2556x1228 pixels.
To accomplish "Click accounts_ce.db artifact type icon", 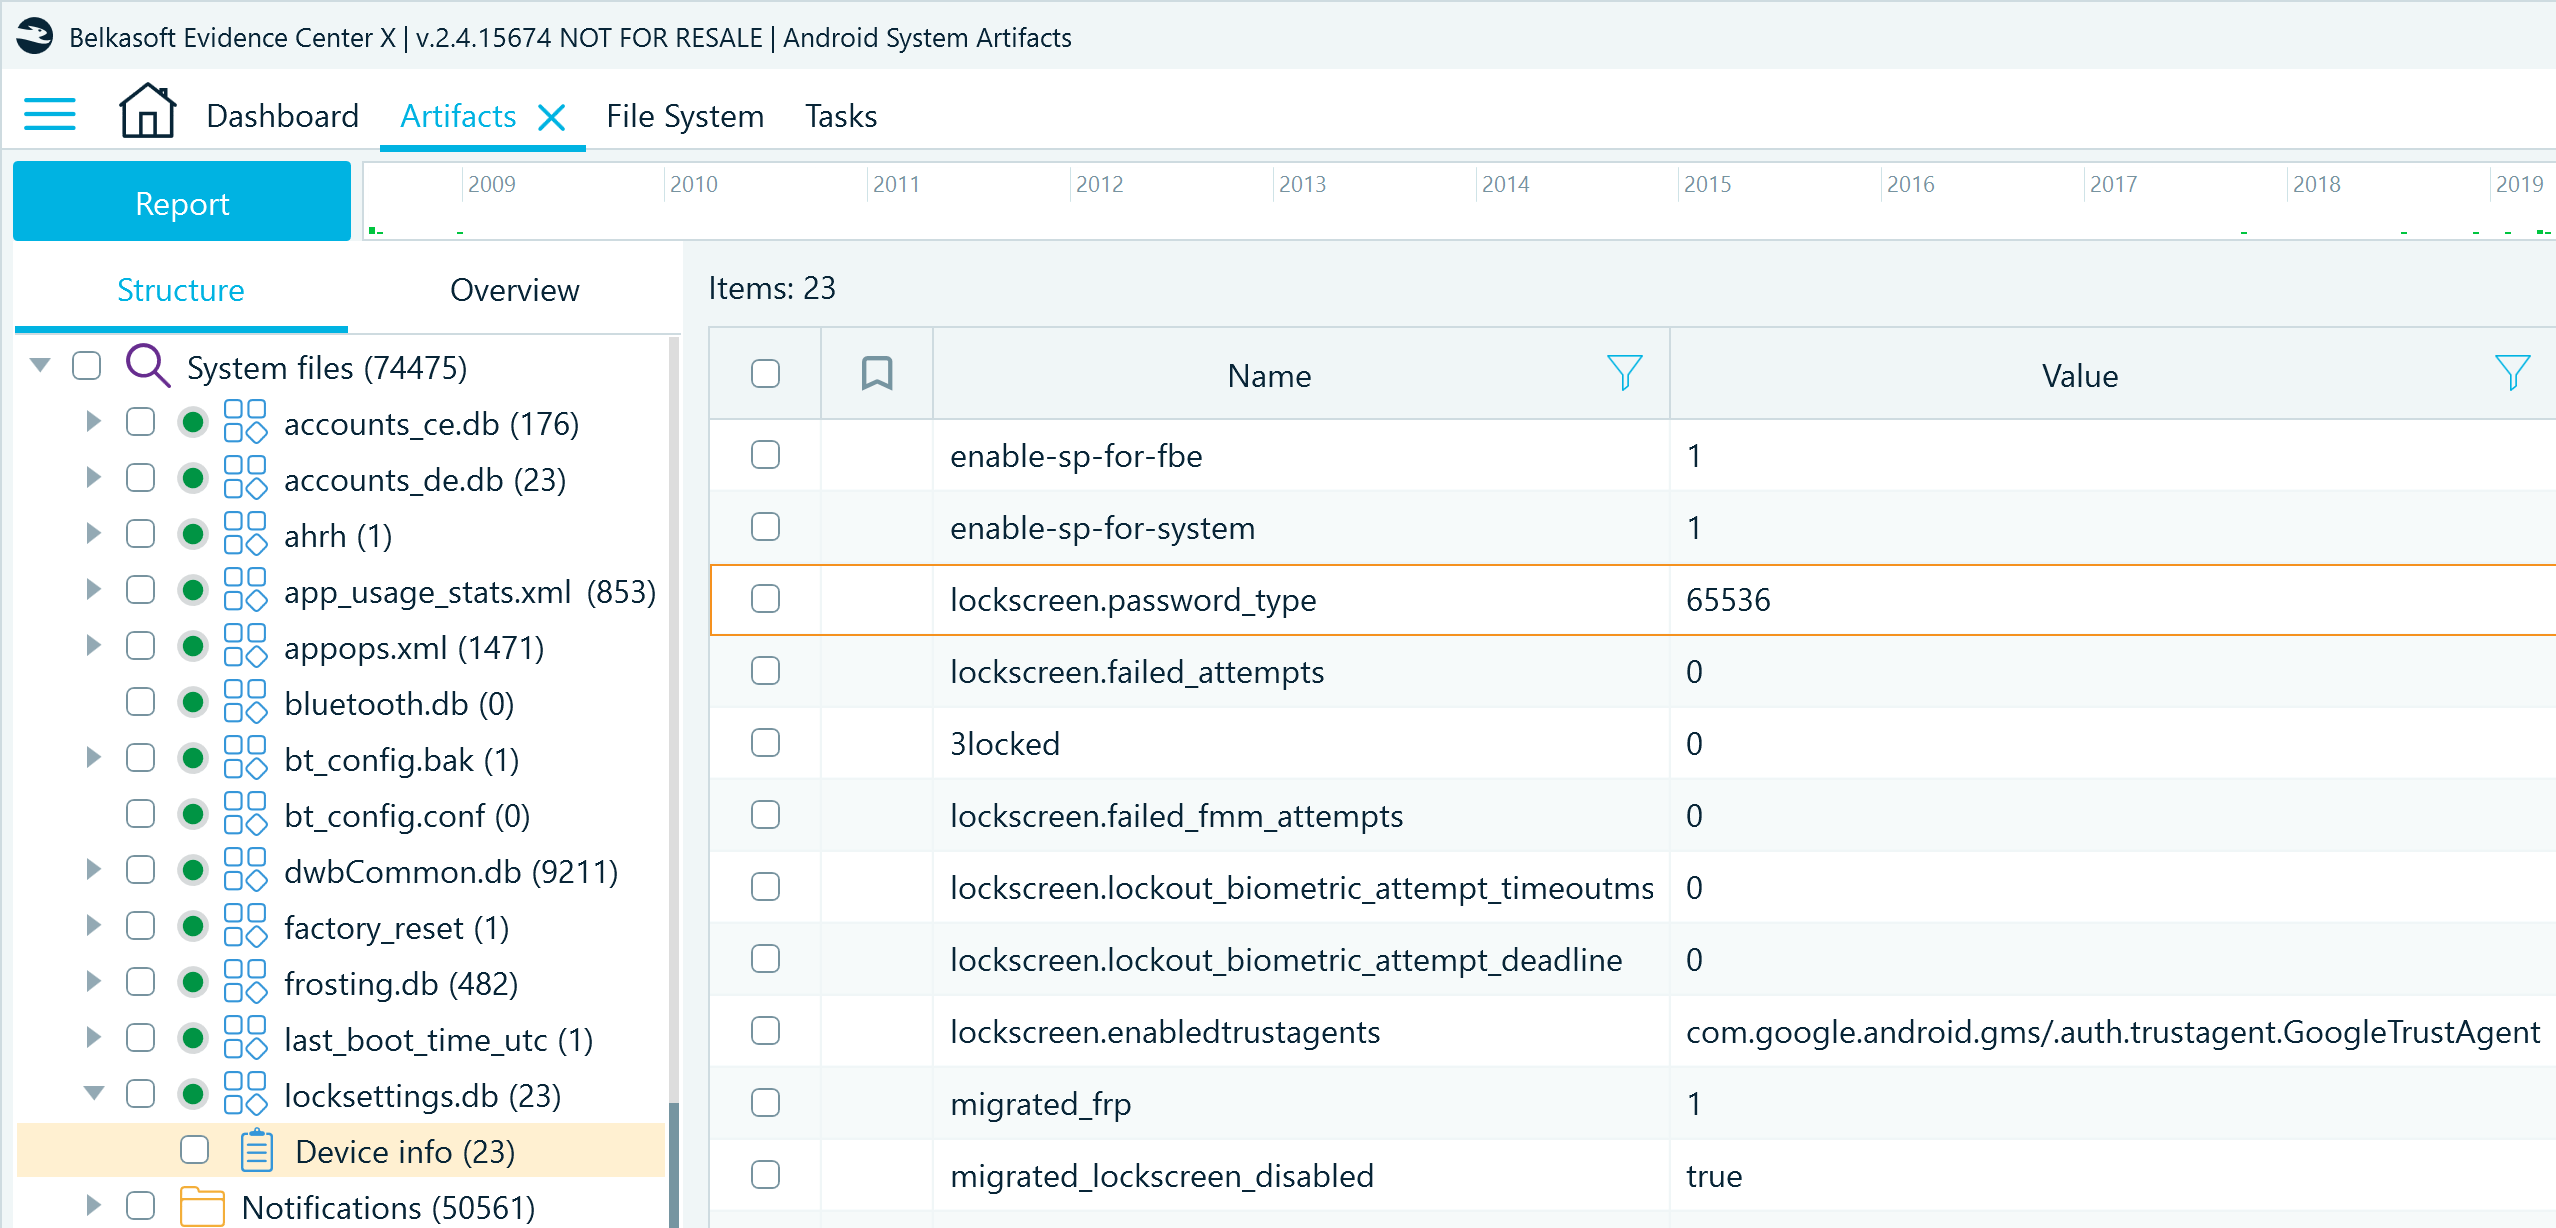I will click(x=245, y=422).
